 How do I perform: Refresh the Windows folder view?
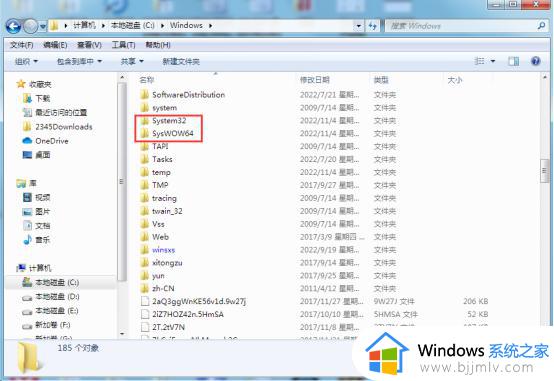click(x=372, y=26)
